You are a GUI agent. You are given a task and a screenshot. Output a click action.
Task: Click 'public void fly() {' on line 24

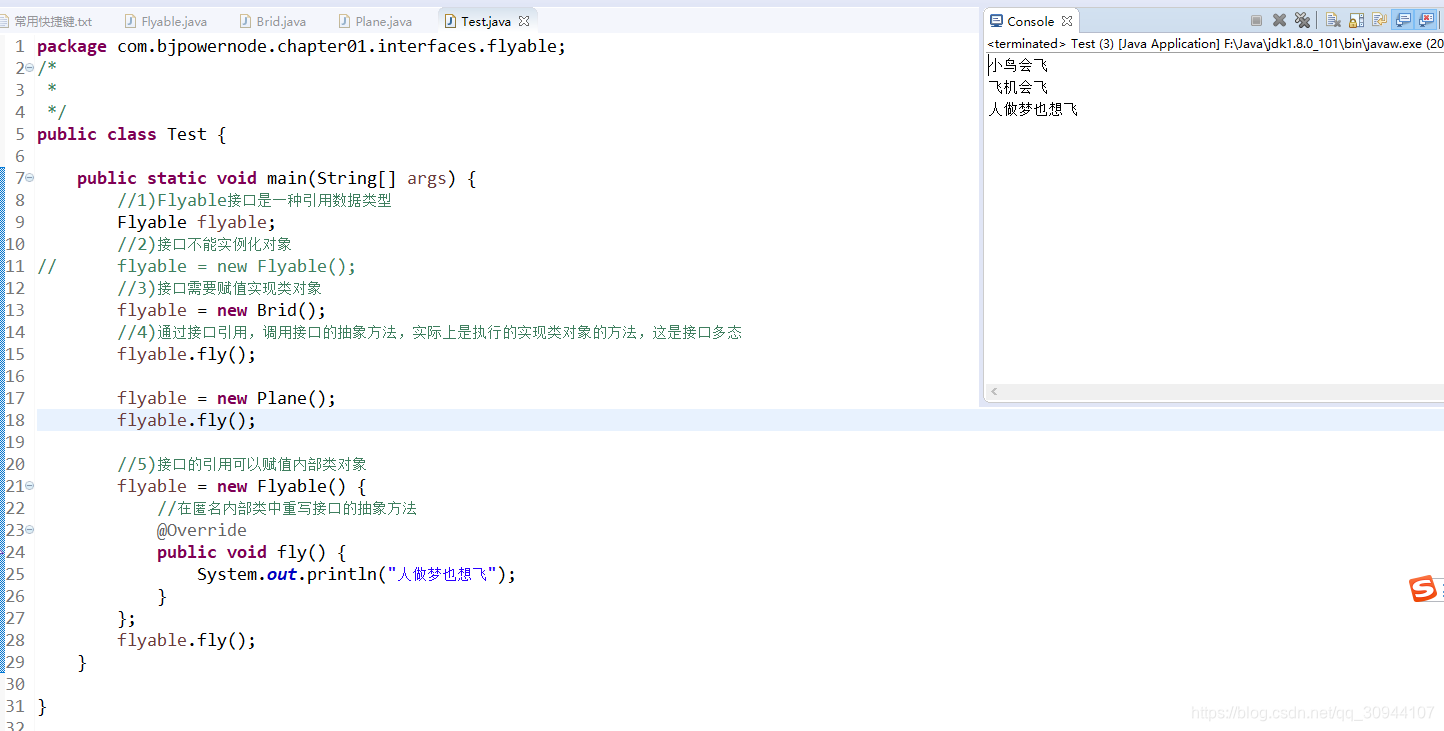coord(252,552)
